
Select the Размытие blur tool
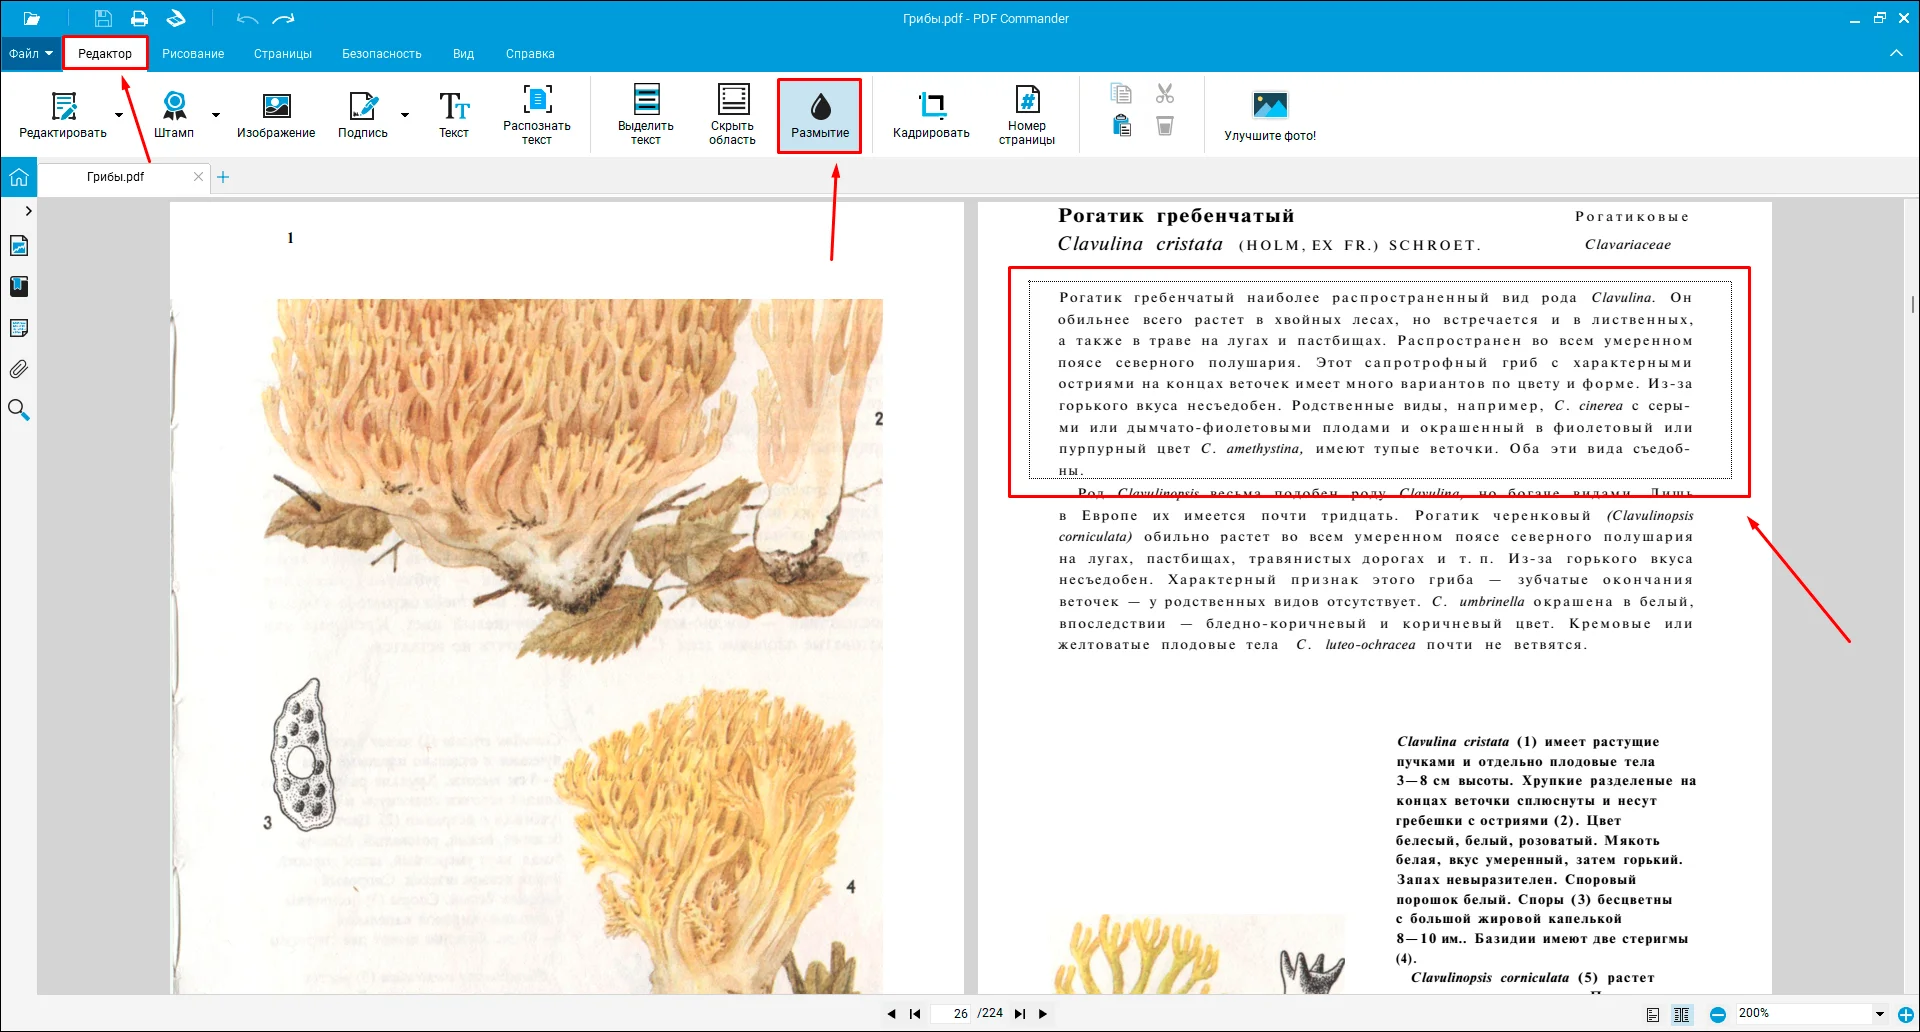tap(820, 116)
